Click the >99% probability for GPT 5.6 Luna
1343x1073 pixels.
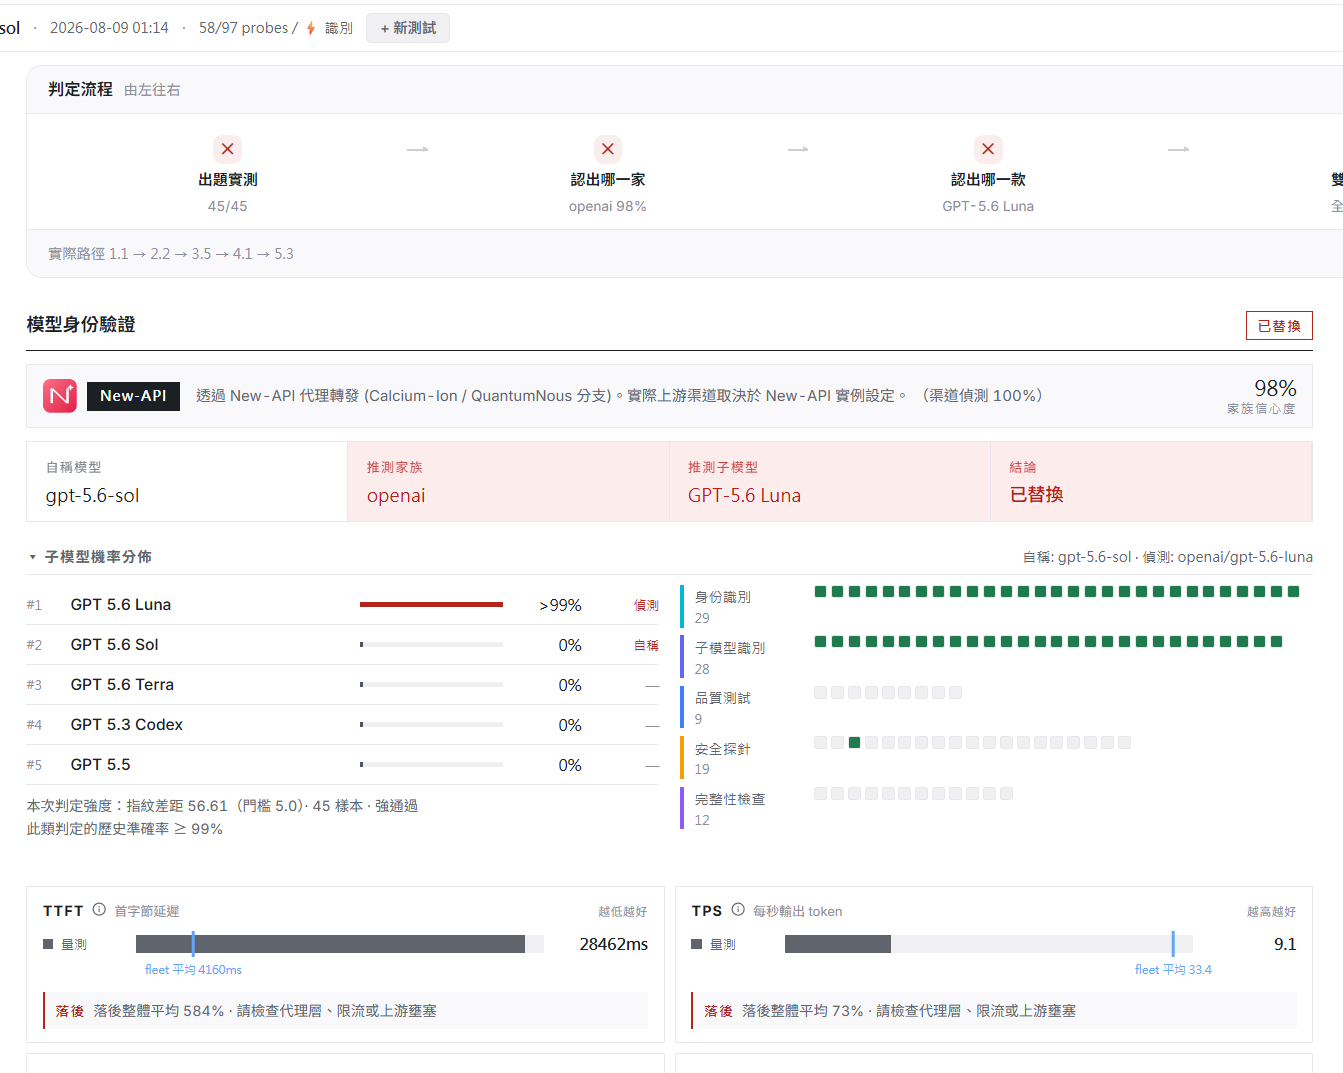click(560, 605)
